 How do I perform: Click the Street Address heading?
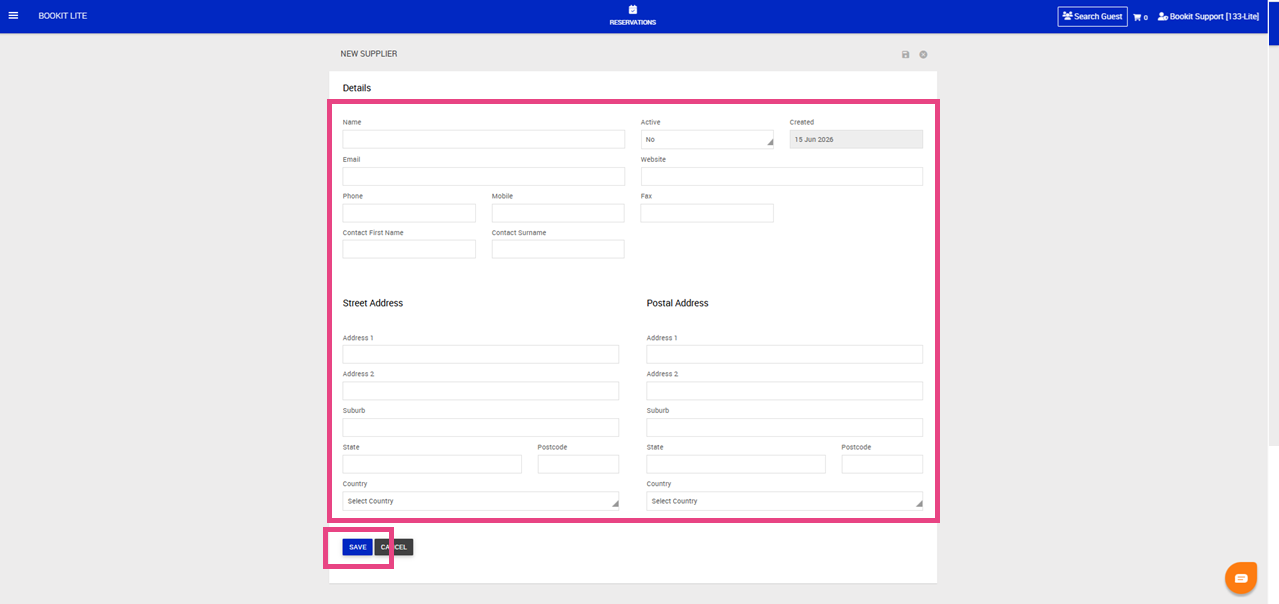click(373, 303)
